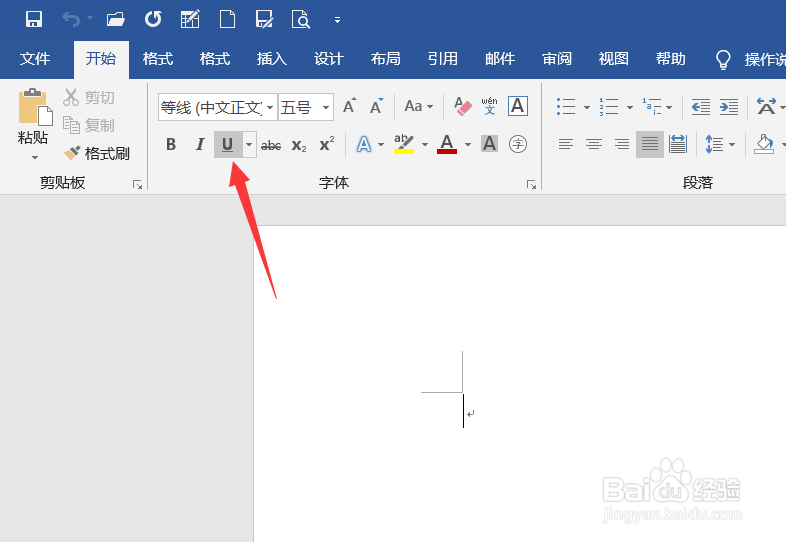This screenshot has height=542, width=786.
Task: Click the Enclosed Characters 字 circle icon
Action: 518,144
